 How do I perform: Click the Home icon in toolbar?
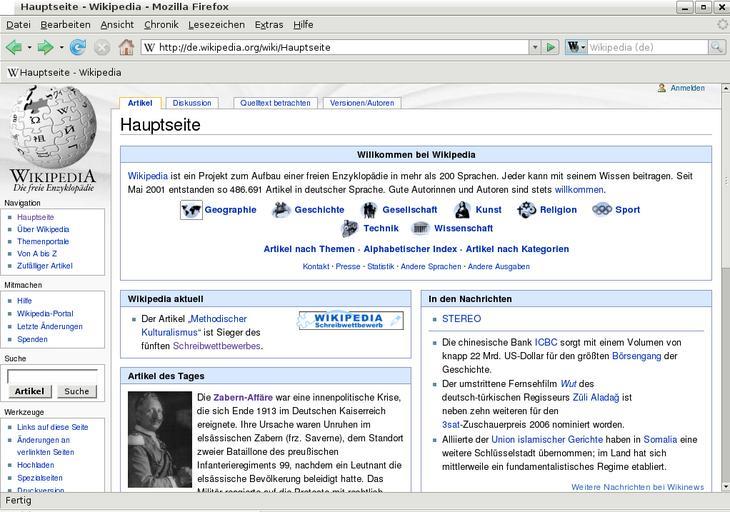click(126, 47)
